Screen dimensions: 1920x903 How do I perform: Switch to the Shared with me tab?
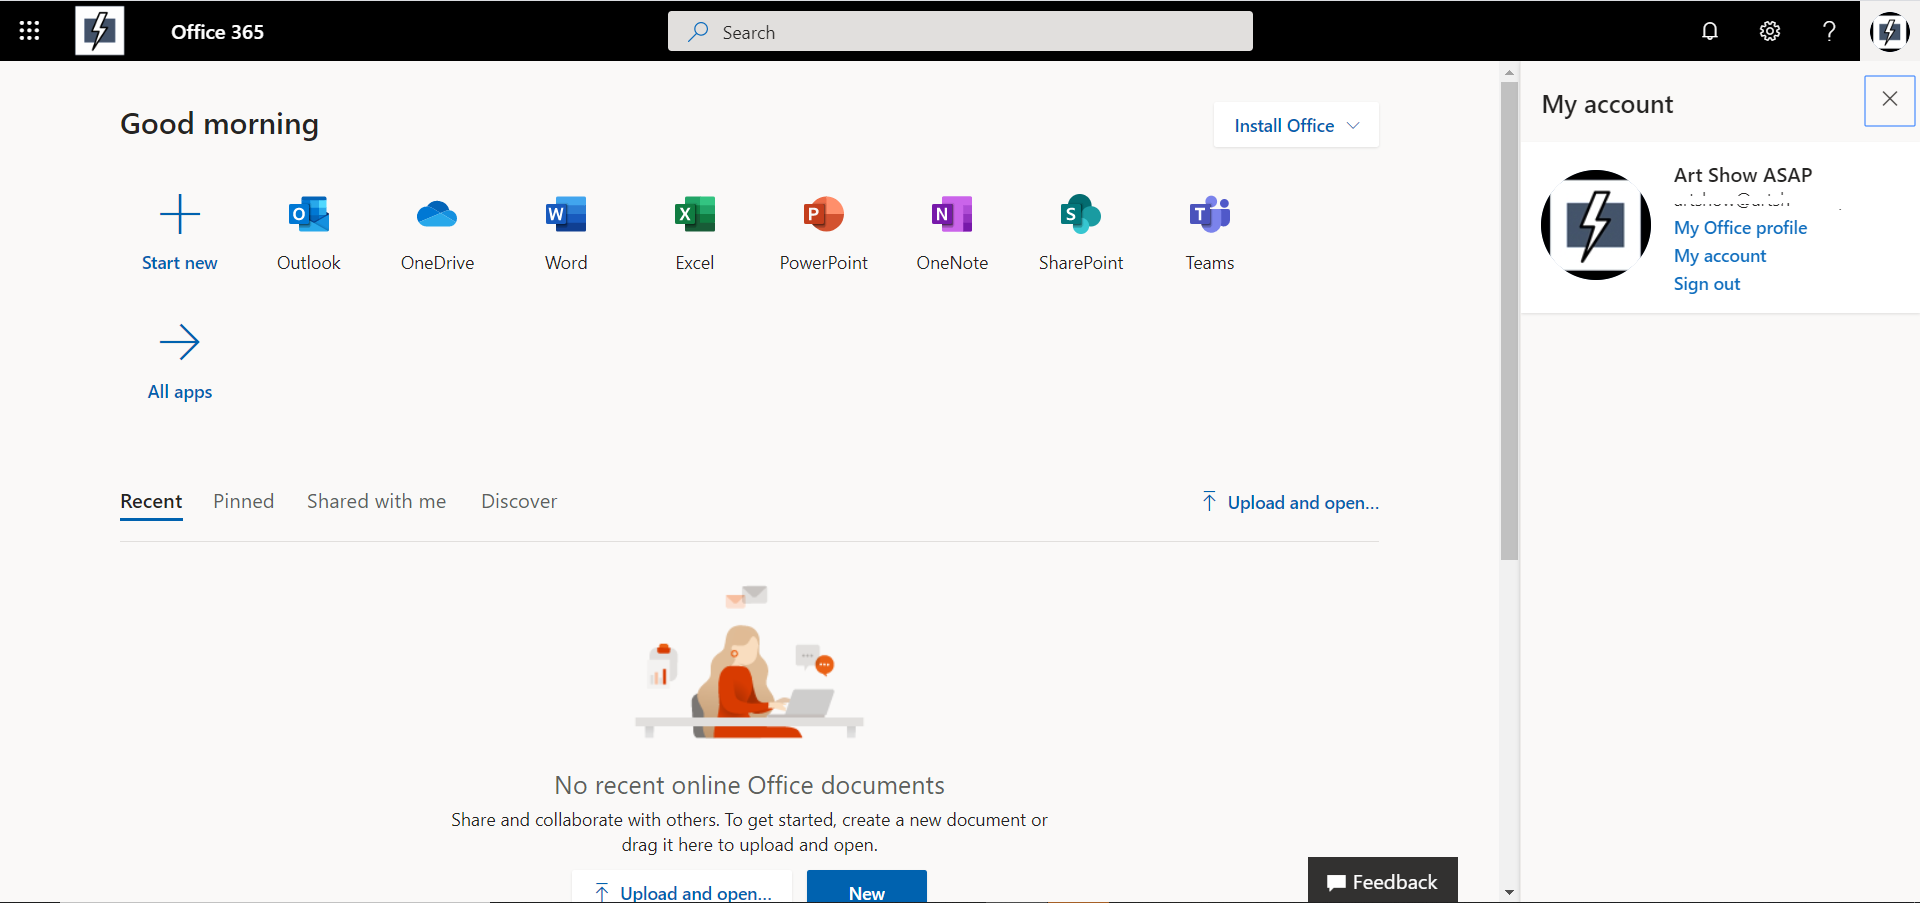(x=376, y=501)
